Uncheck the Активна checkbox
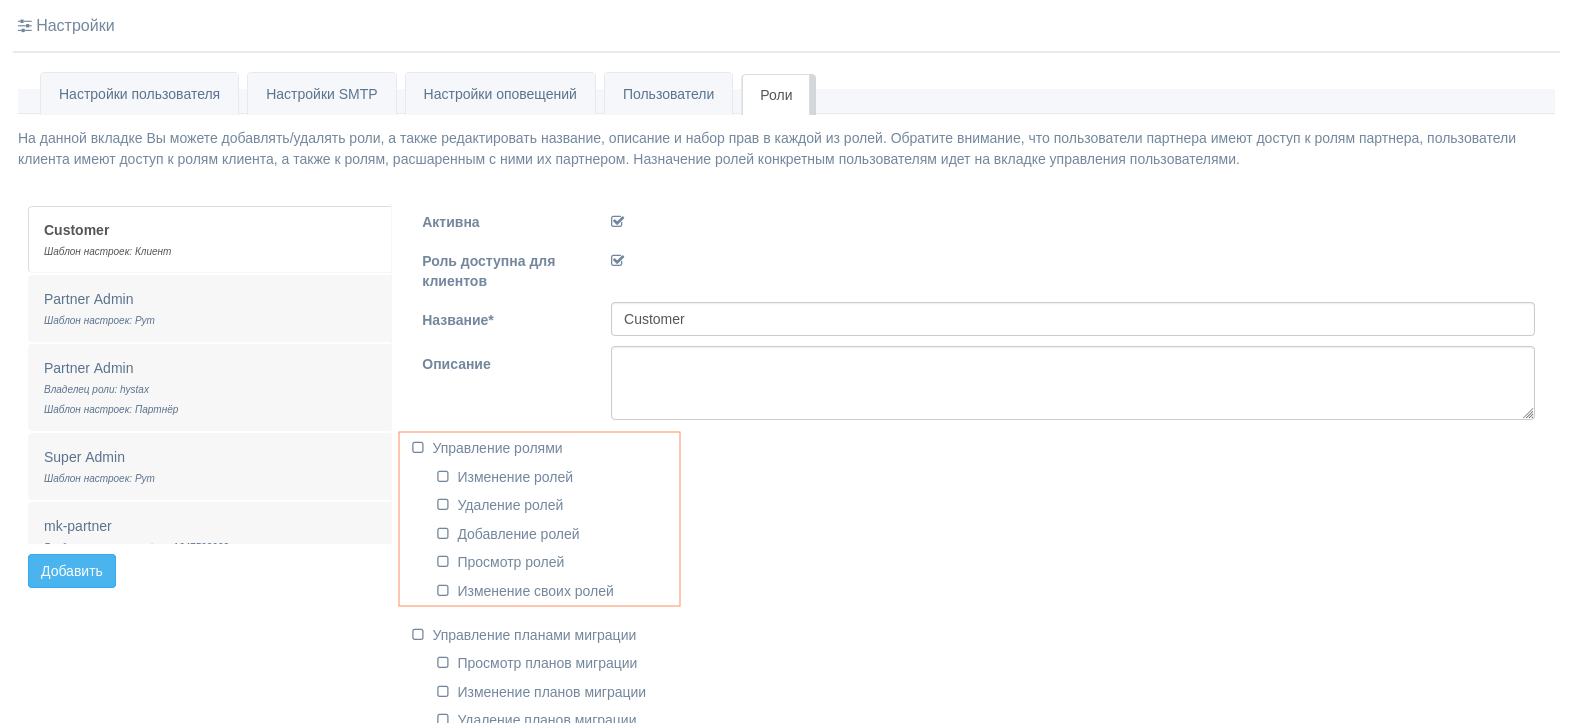Viewport: 1573px width, 723px height. [x=617, y=222]
